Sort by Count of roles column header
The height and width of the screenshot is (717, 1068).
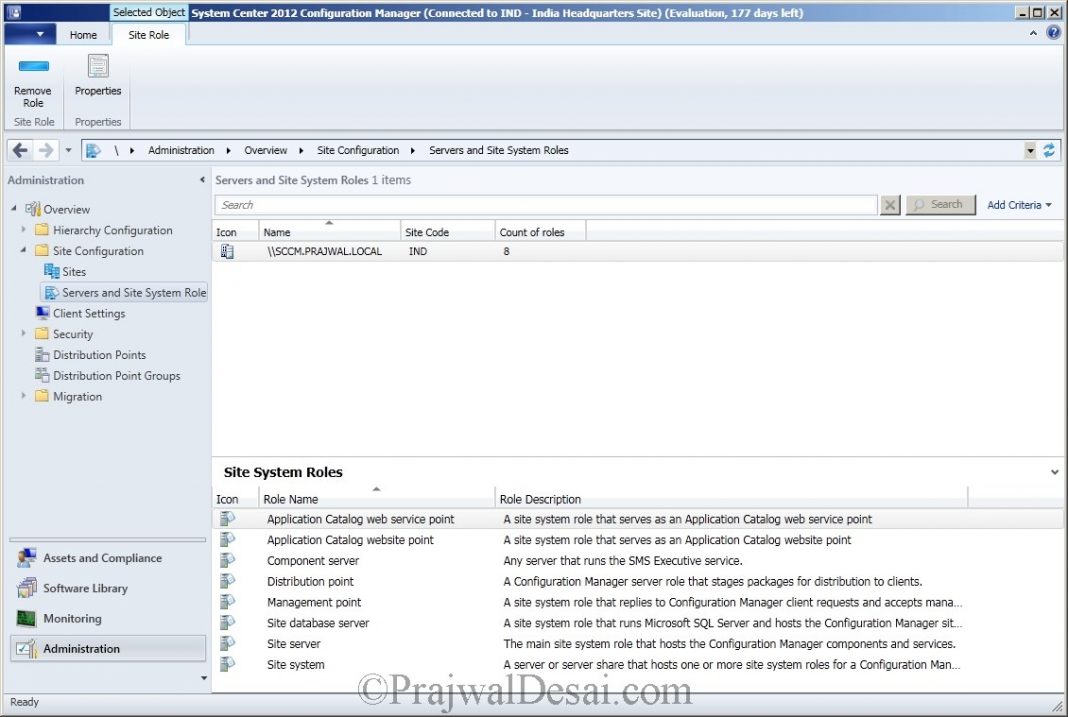click(x=540, y=232)
